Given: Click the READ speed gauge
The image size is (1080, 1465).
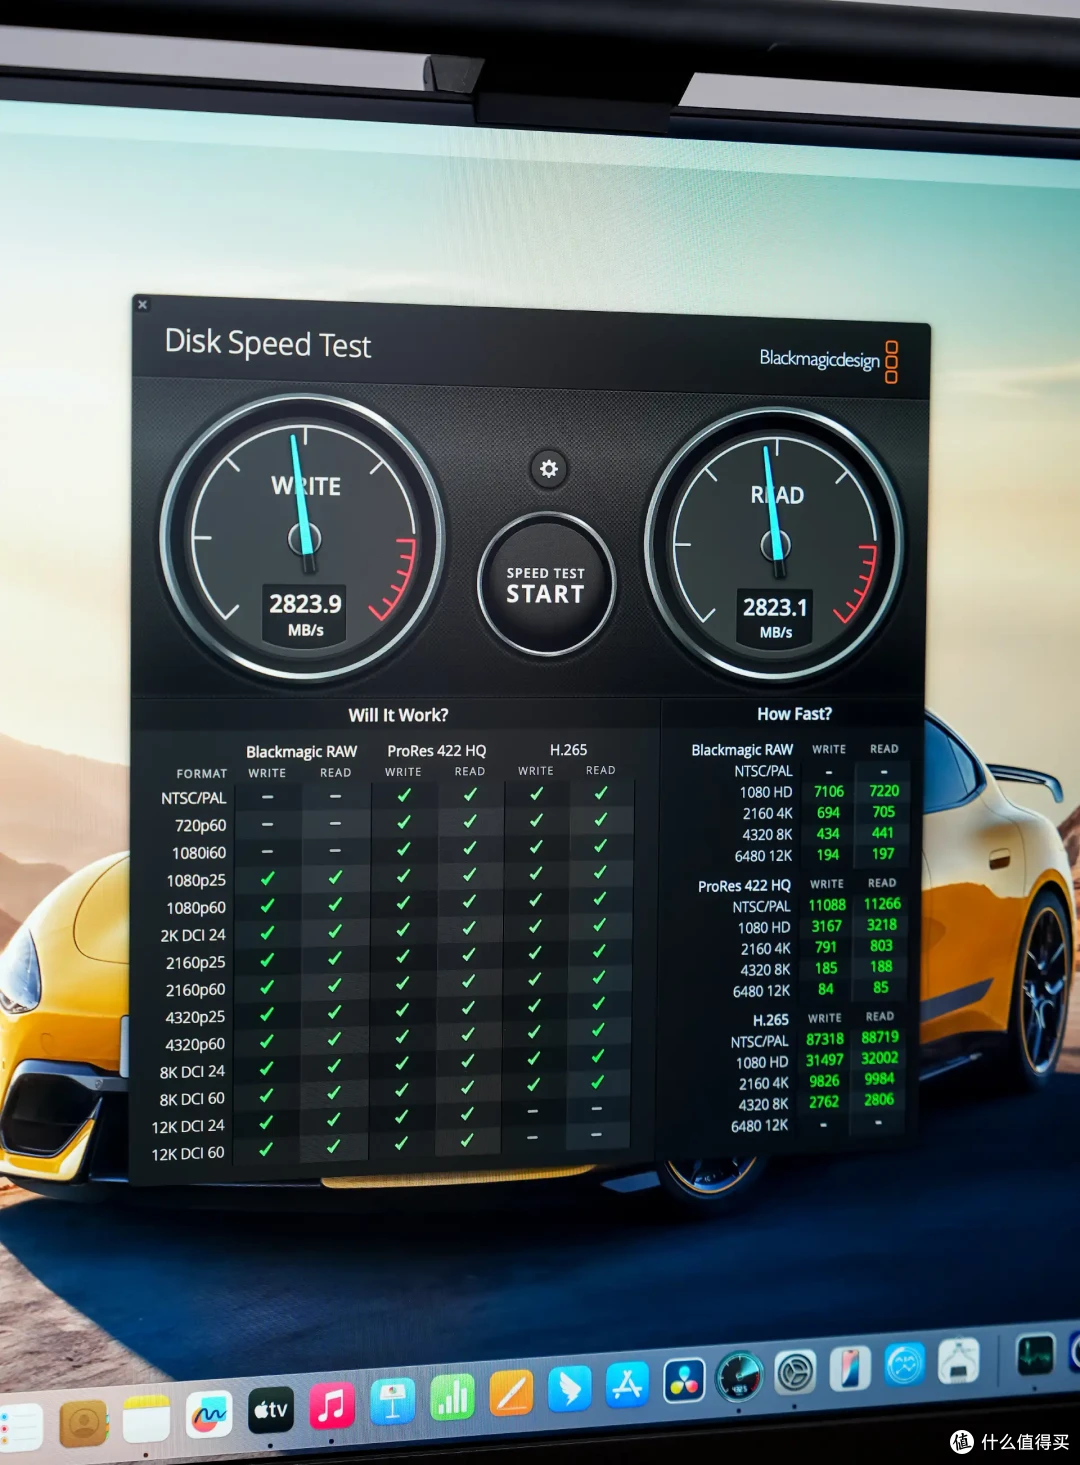Looking at the screenshot, I should pos(775,545).
